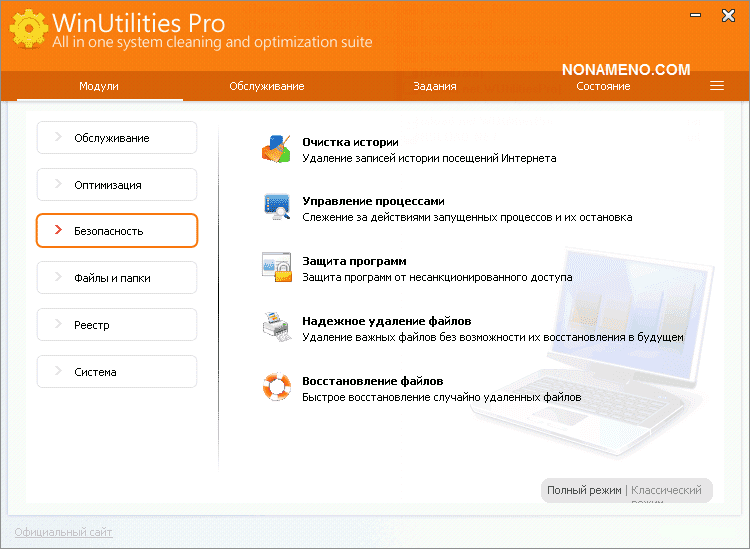Expand the Файлы и папки category

[117, 278]
